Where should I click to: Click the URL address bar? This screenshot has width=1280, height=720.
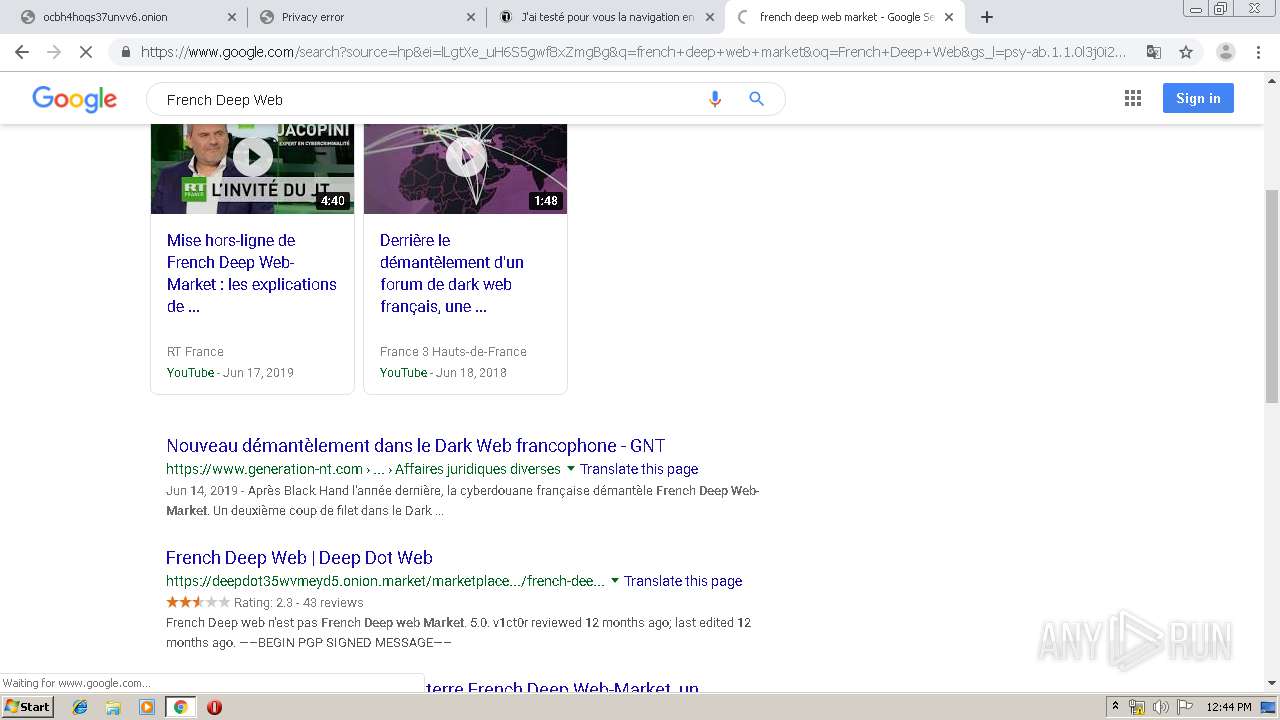coord(632,52)
